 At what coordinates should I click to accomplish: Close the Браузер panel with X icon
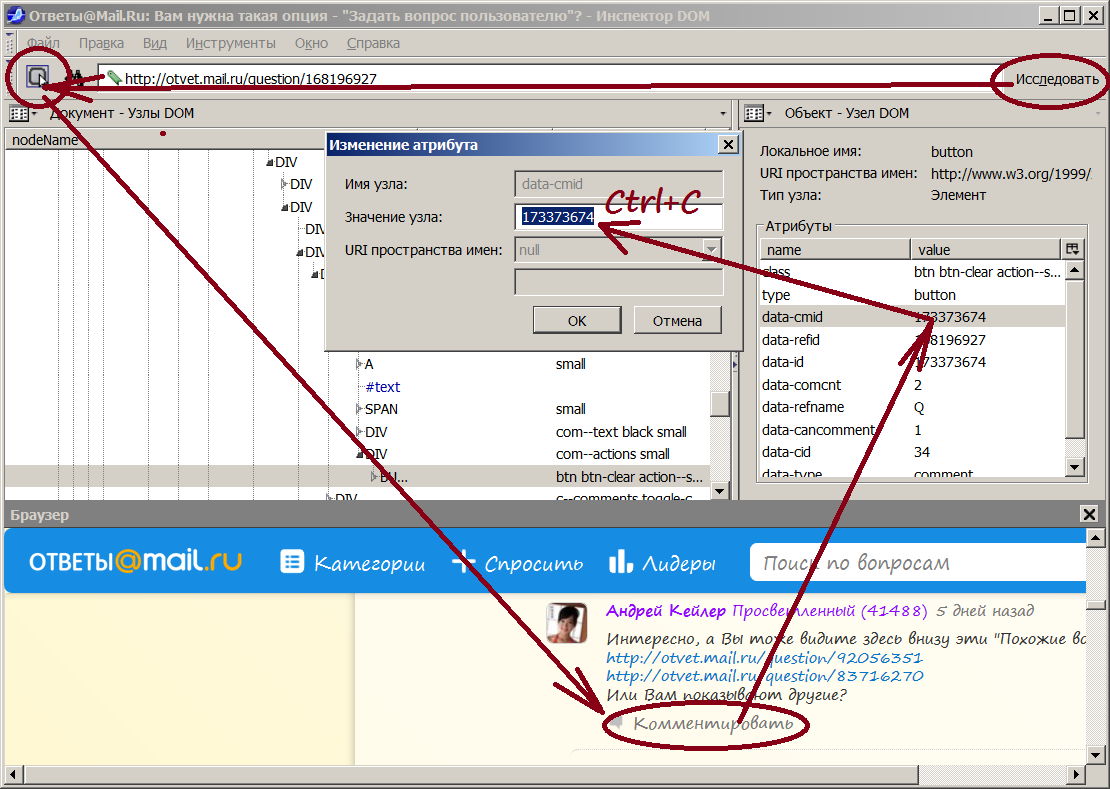1089,514
